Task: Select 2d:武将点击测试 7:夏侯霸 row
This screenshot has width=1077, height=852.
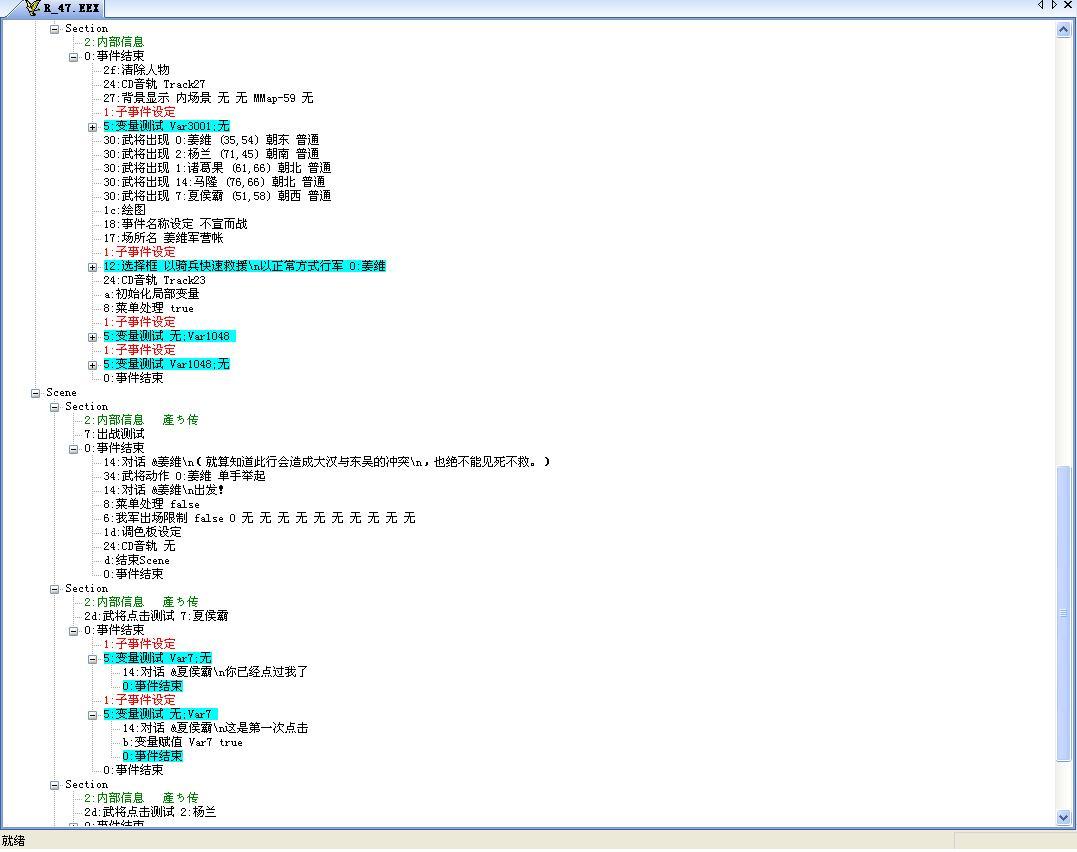Action: (x=156, y=616)
